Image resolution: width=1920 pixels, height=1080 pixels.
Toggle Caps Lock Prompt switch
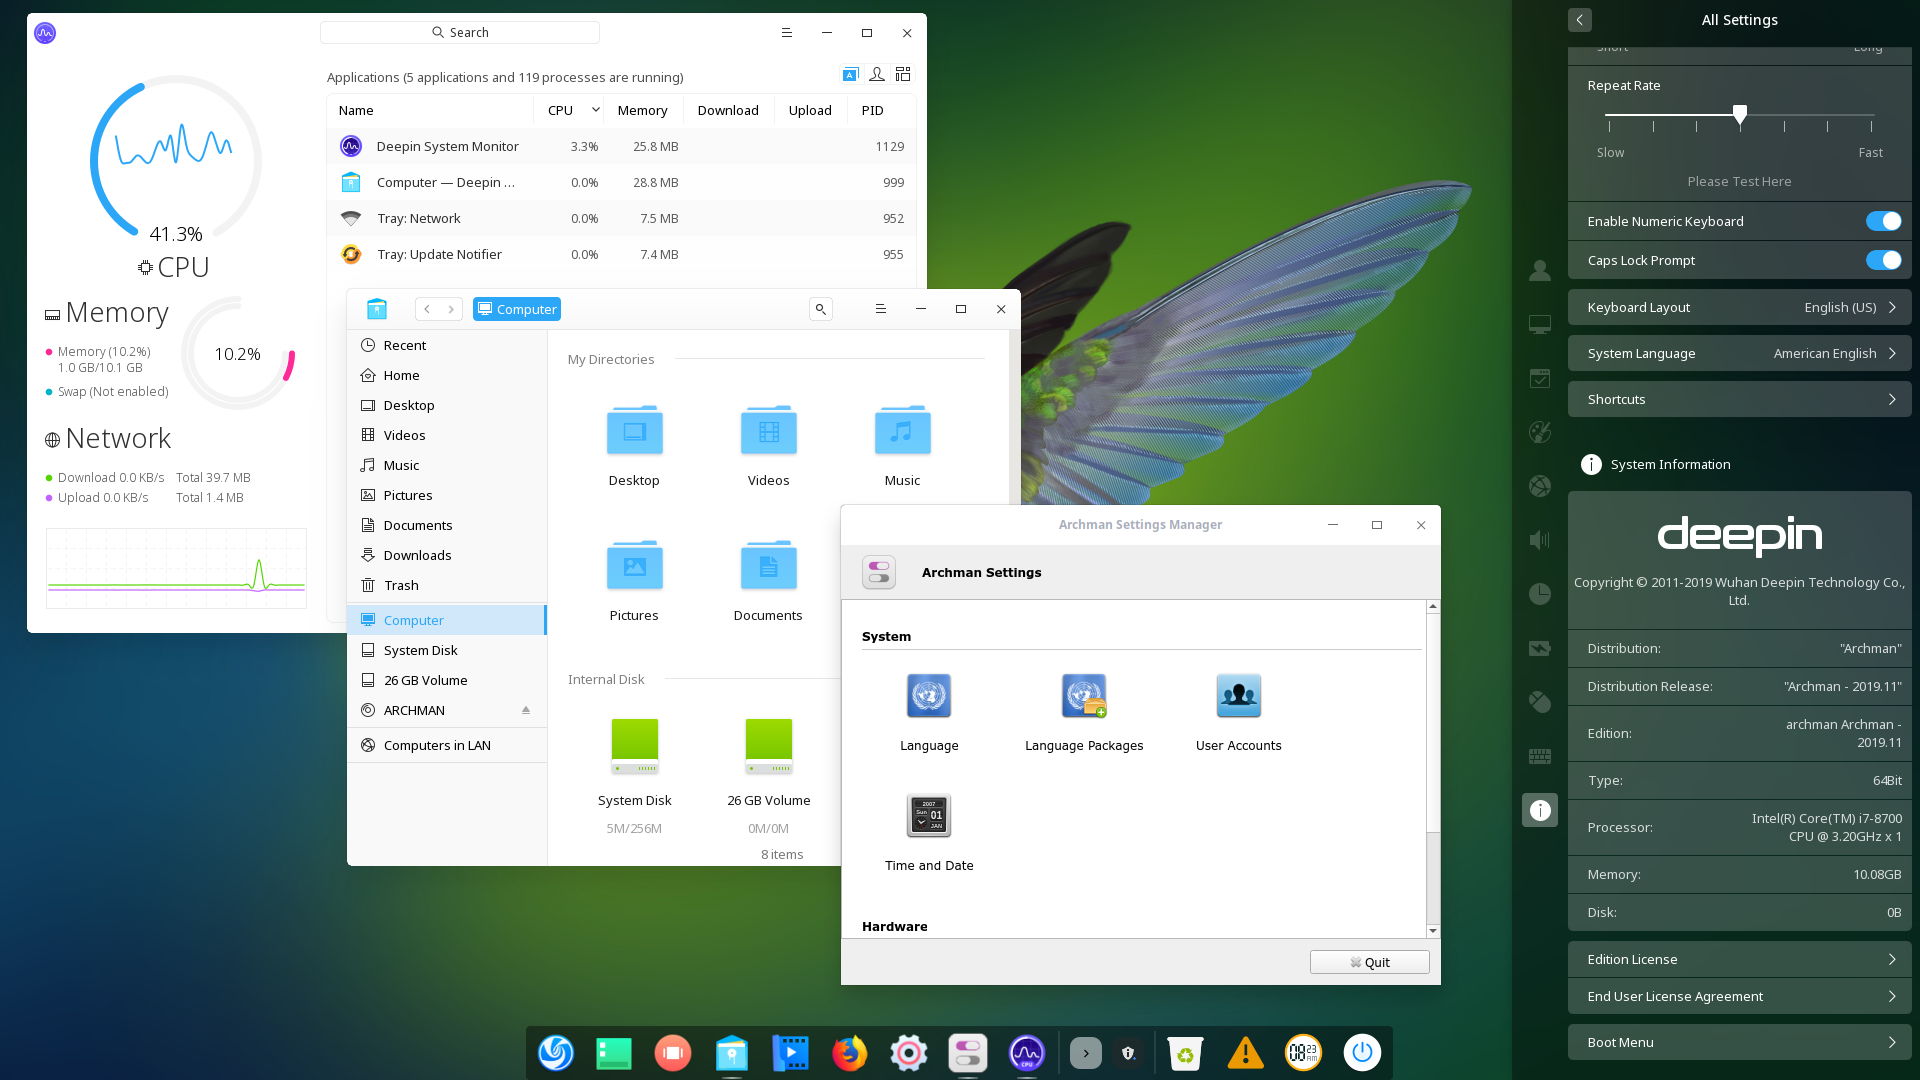pyautogui.click(x=1883, y=260)
